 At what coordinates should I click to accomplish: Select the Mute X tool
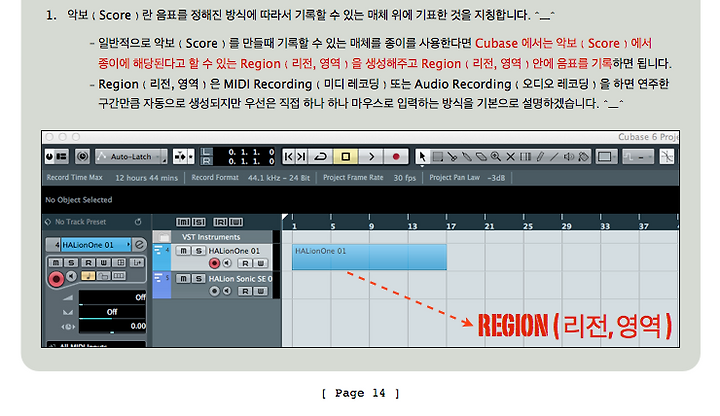(x=510, y=157)
